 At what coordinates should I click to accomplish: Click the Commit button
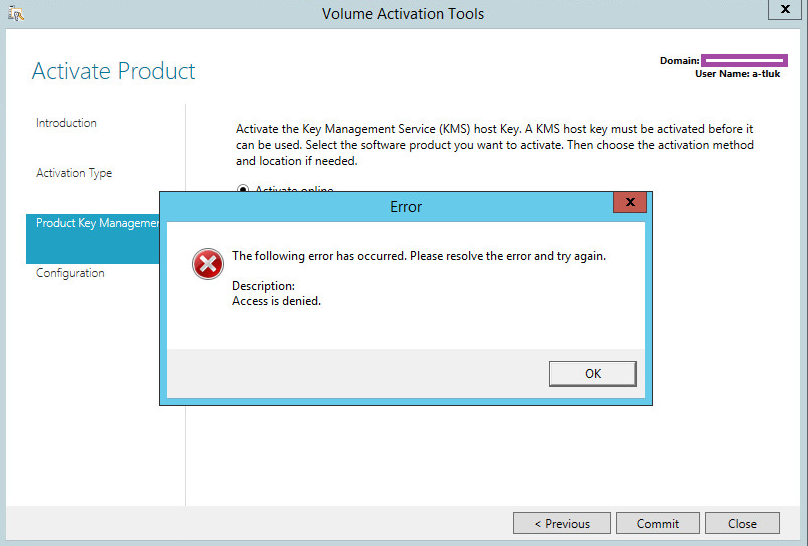coord(657,523)
